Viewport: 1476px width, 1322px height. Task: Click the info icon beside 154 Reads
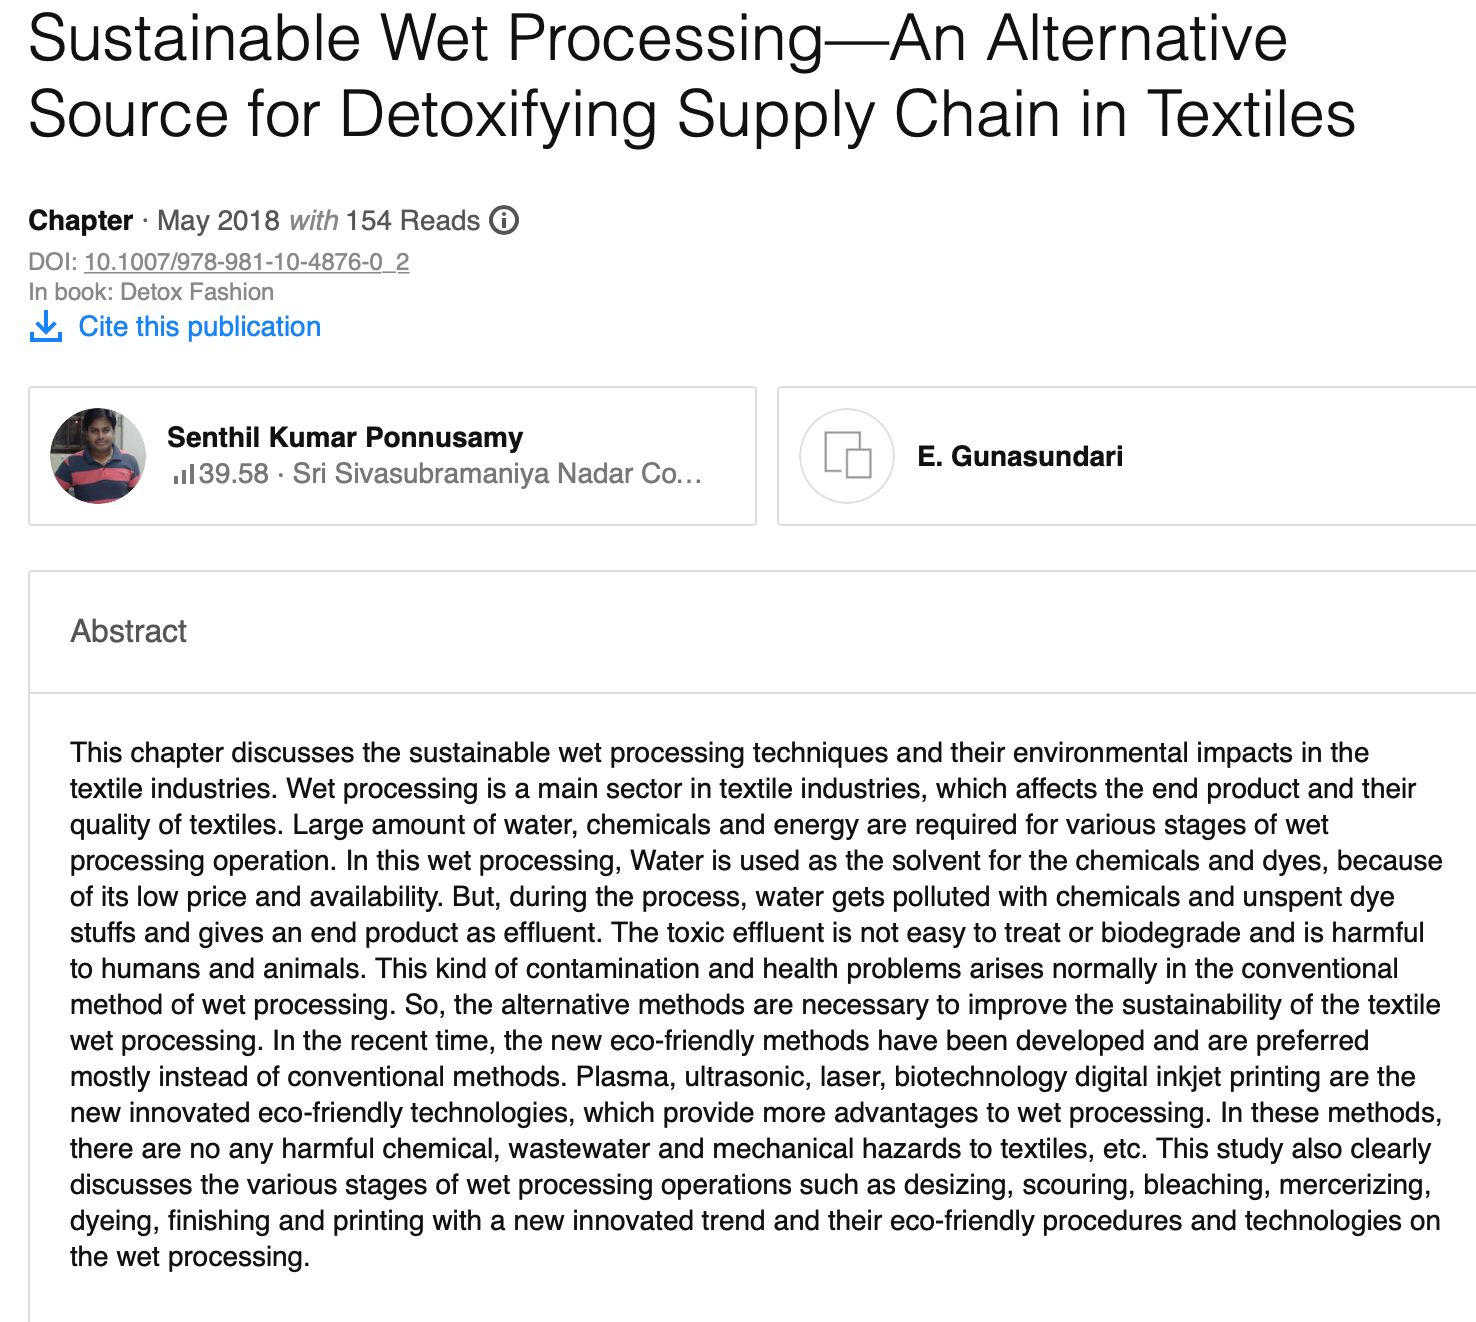click(504, 220)
